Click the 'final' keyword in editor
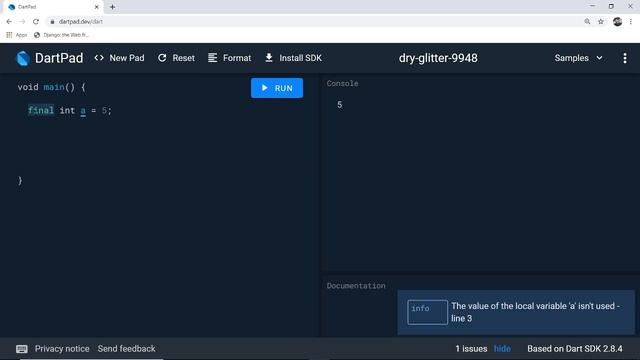The height and width of the screenshot is (360, 640). coord(40,110)
